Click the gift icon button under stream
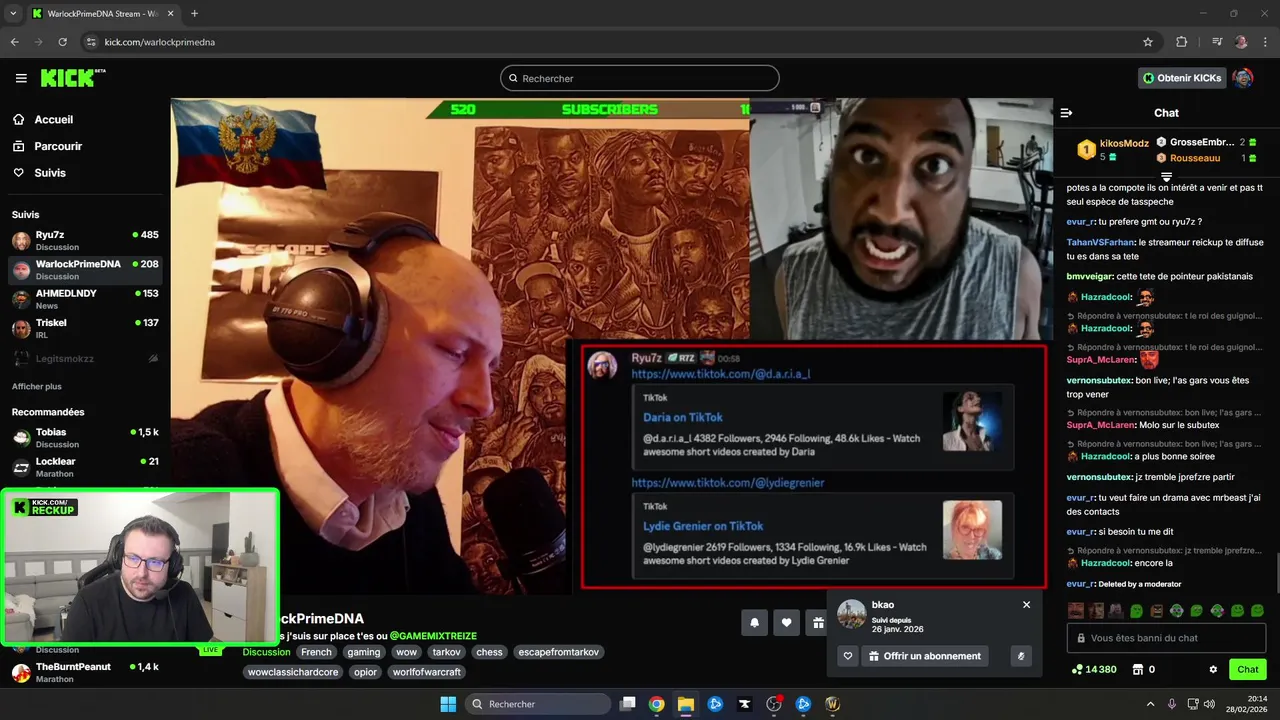This screenshot has width=1280, height=720. coord(817,623)
